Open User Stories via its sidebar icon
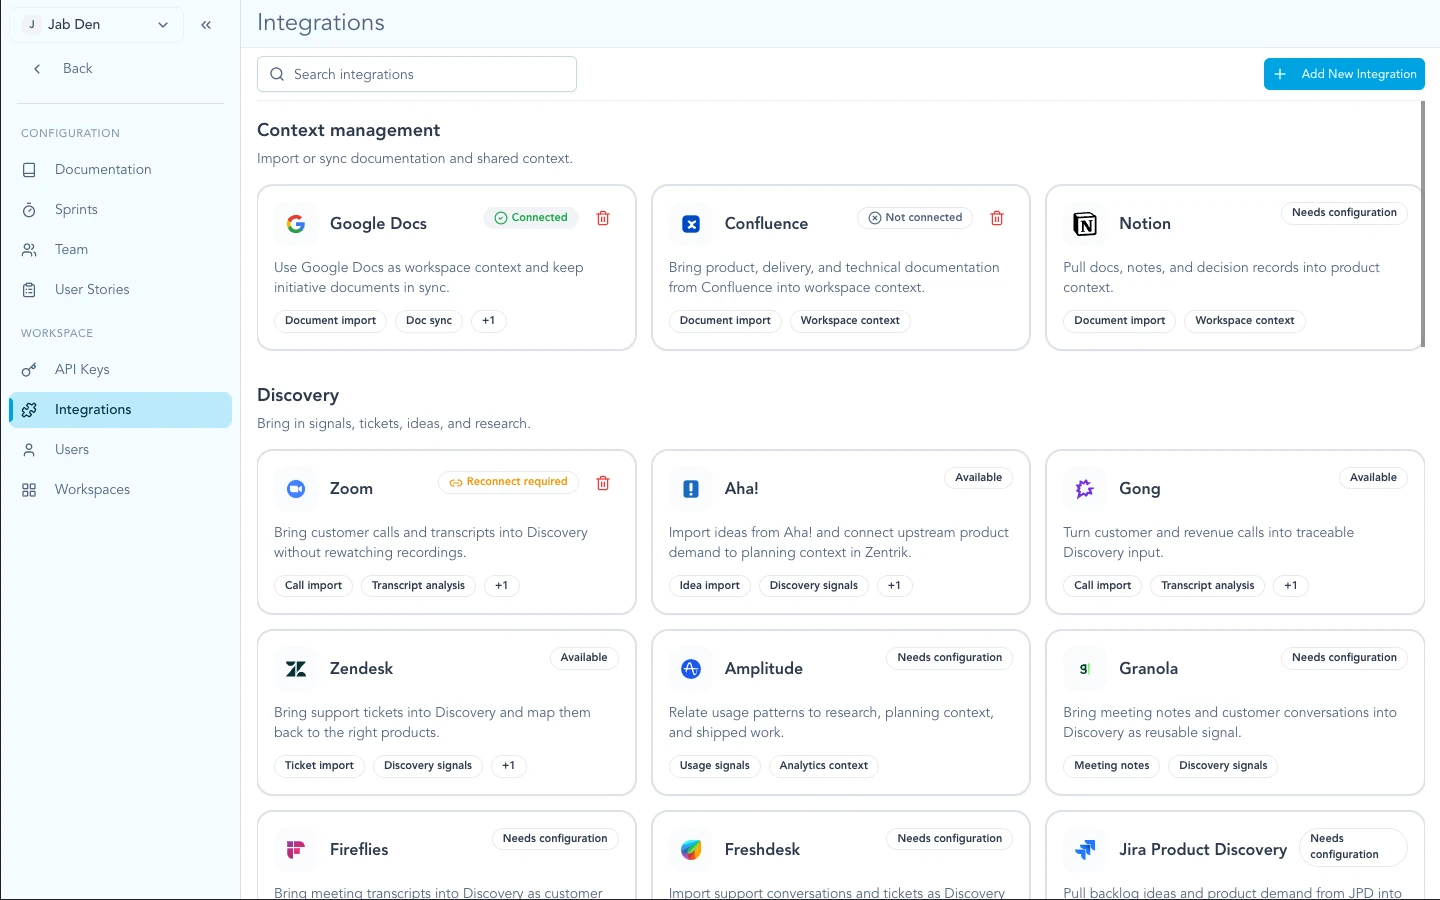Viewport: 1440px width, 900px height. pyautogui.click(x=29, y=289)
